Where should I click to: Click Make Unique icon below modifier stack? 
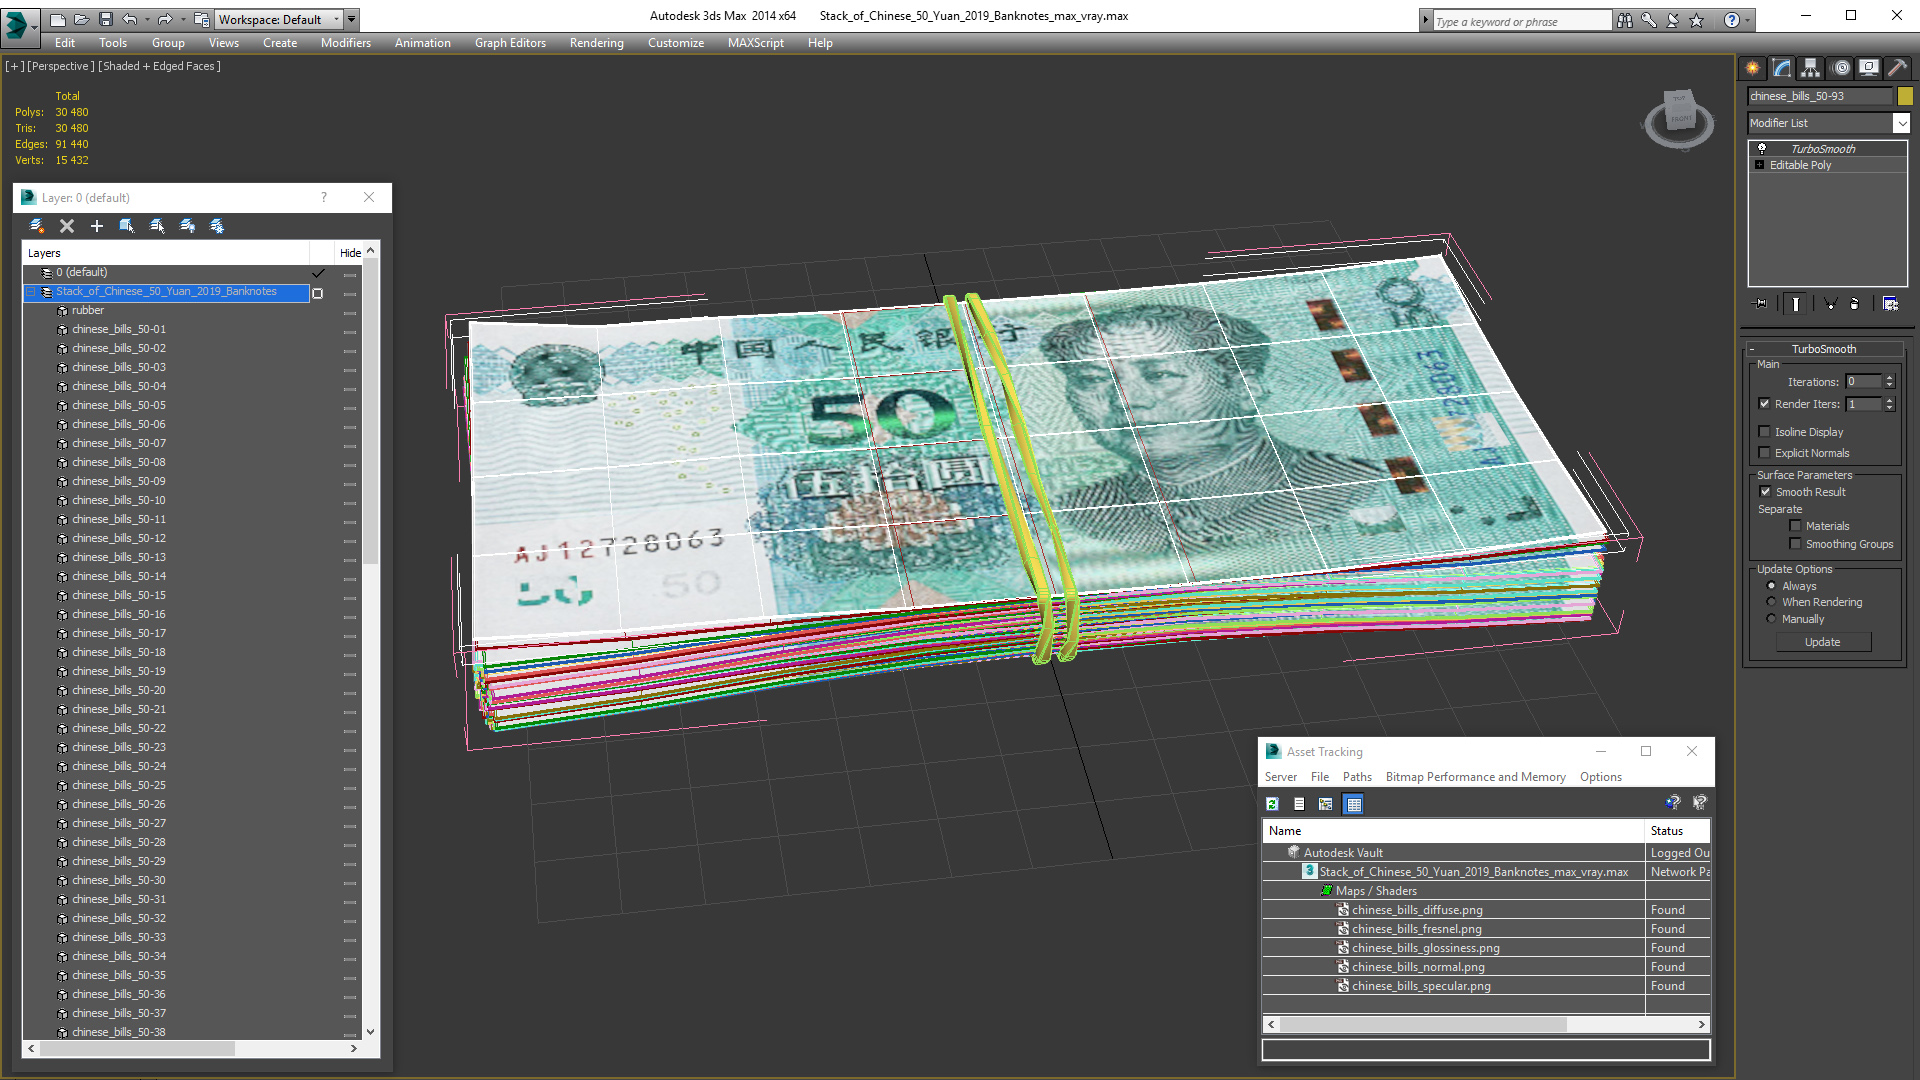[1831, 304]
